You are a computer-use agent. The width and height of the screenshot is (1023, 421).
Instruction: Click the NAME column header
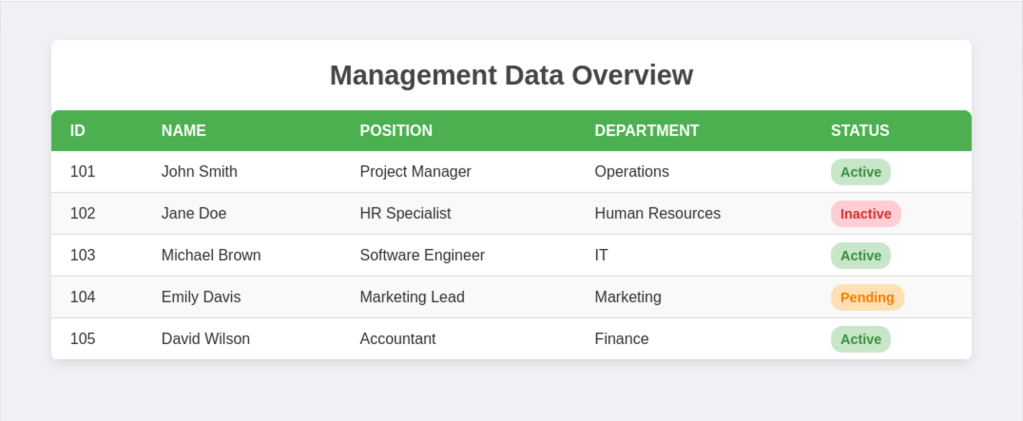point(184,131)
